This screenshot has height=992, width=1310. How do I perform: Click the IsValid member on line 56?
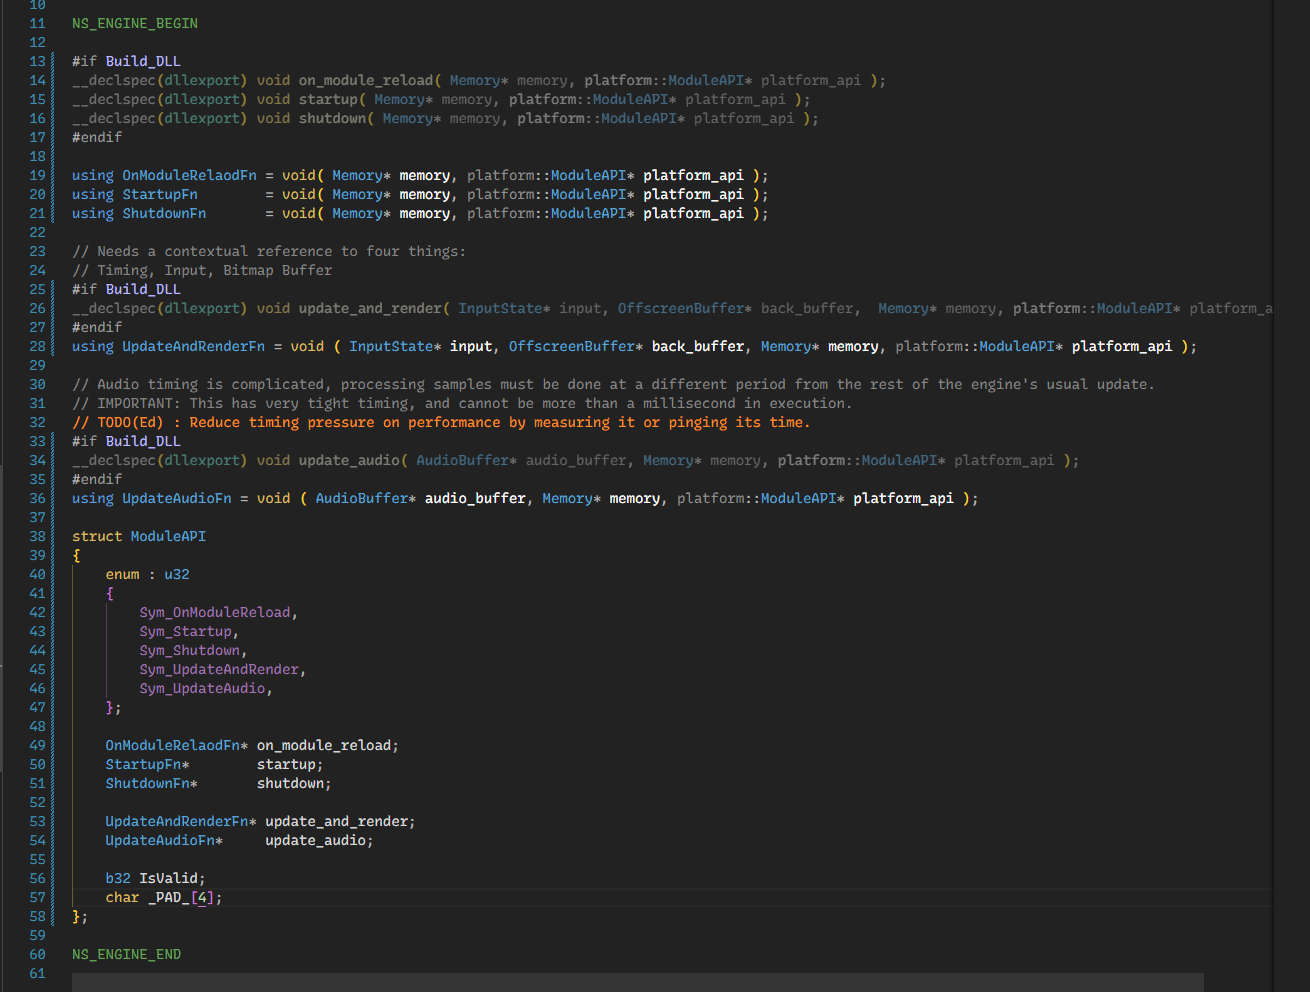(x=168, y=878)
